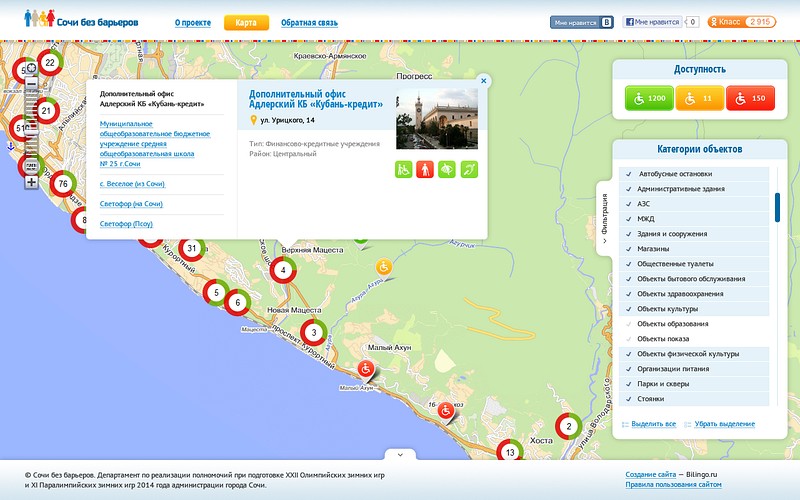The width and height of the screenshot is (800, 500).
Task: Click the map zoom level slider
Action: 32,133
